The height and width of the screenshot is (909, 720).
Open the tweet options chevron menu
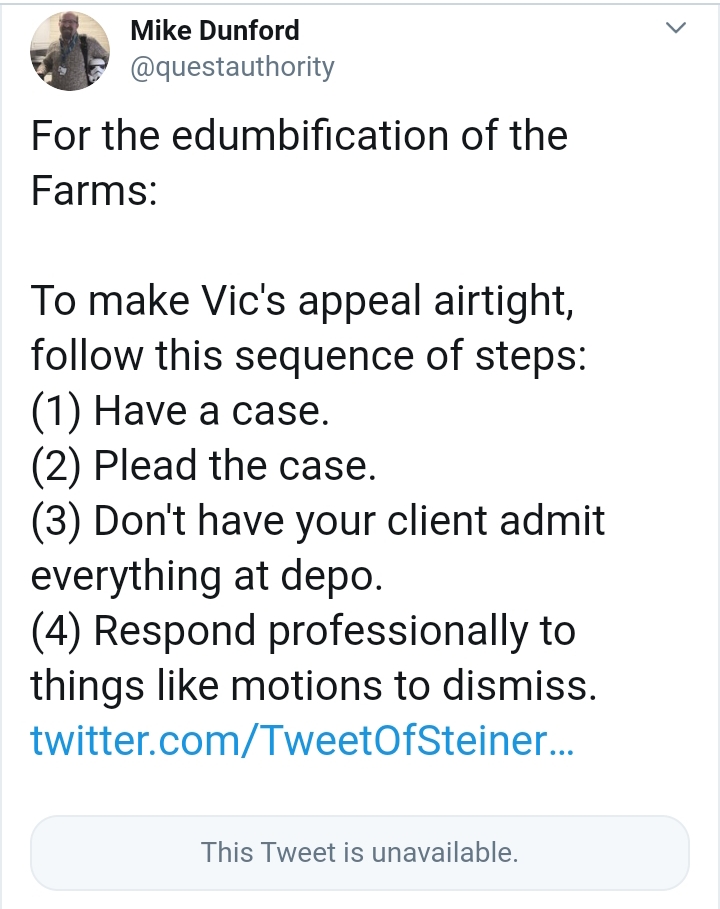coord(675,27)
